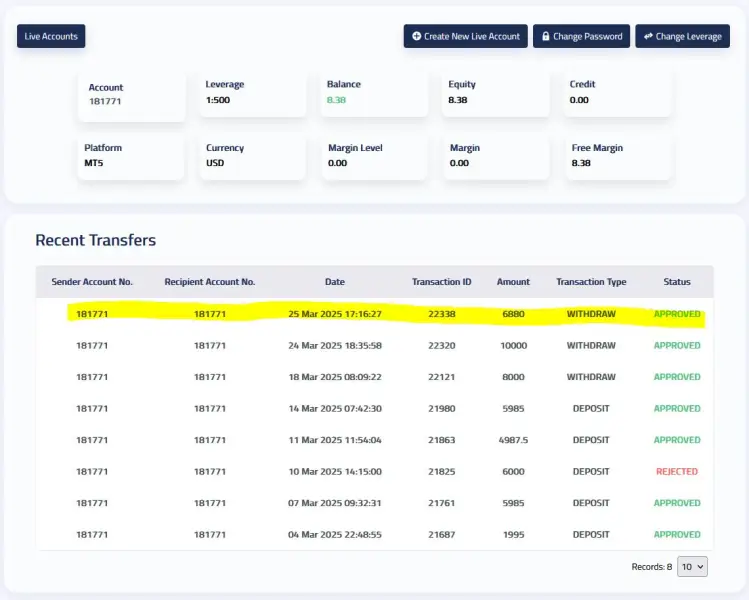Click the Account card showing 181771

(x=131, y=95)
